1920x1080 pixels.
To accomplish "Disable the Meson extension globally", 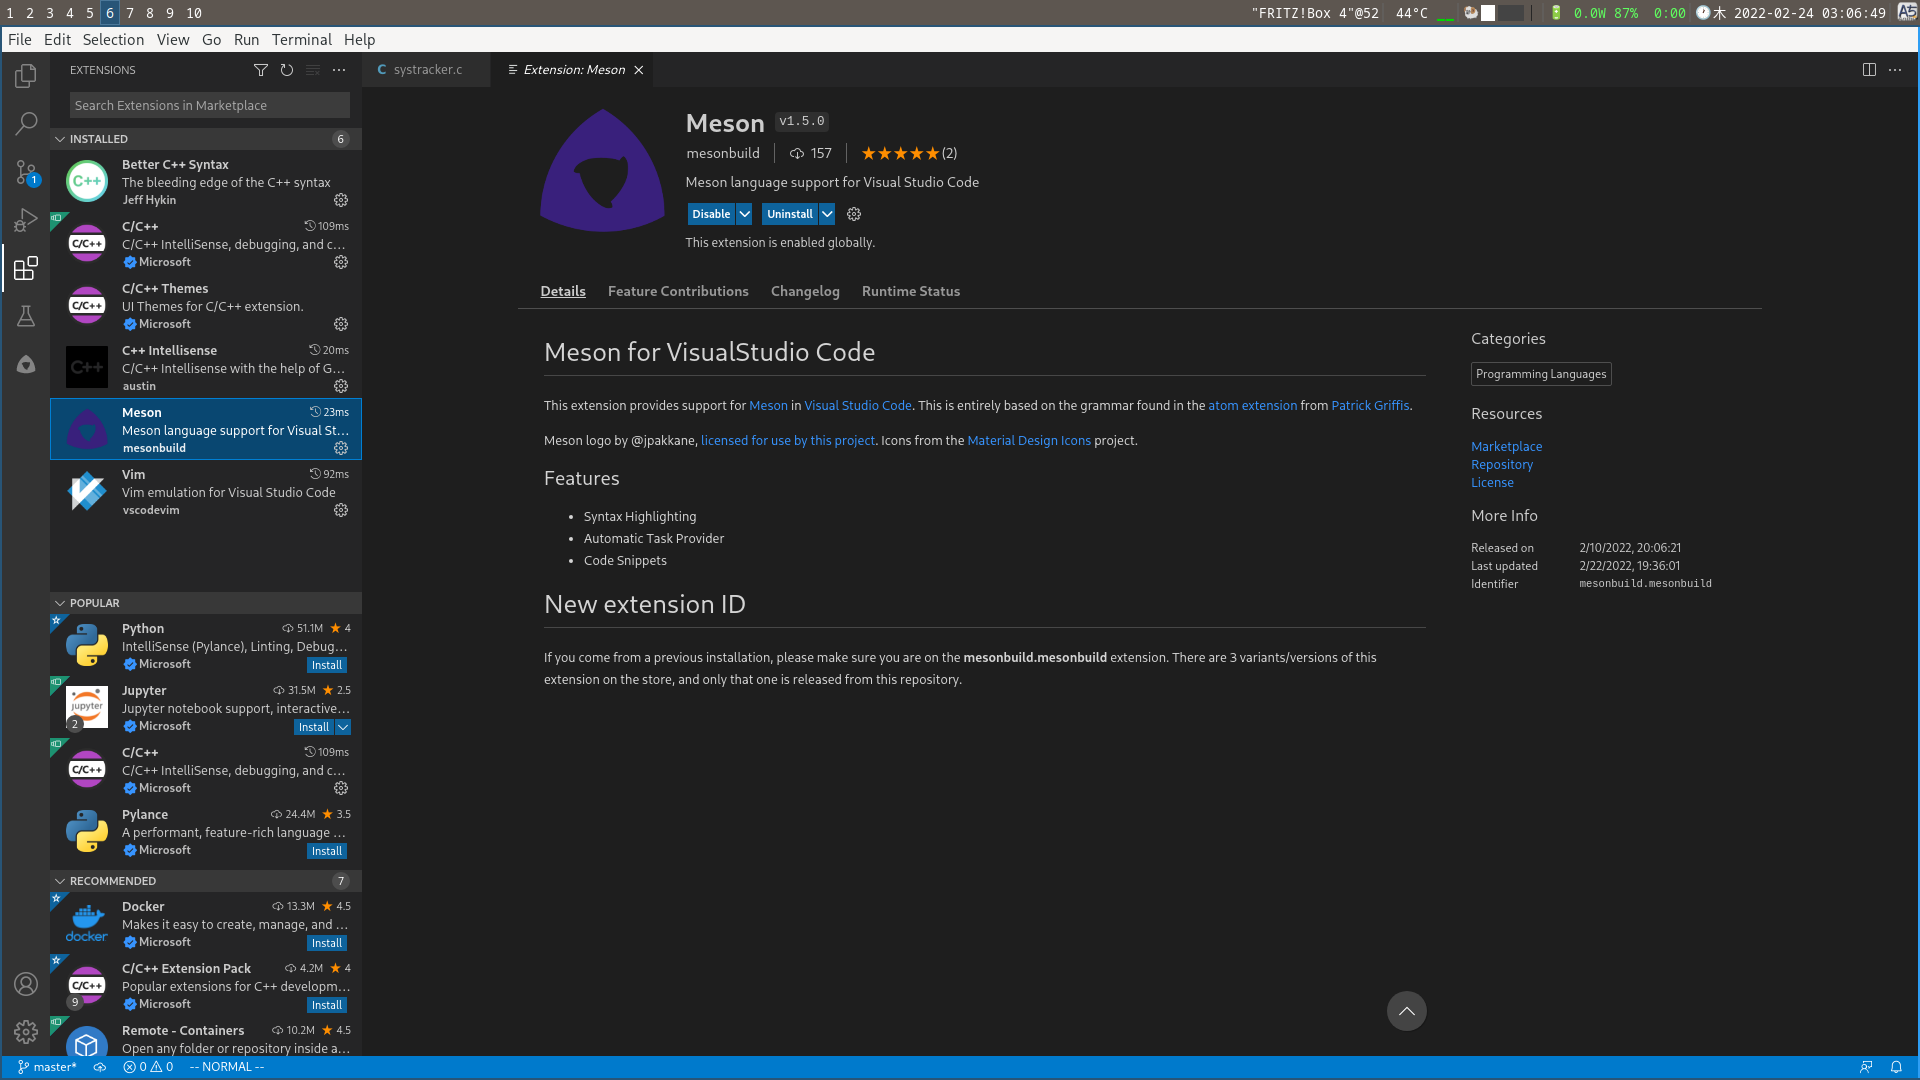I will pos(709,214).
